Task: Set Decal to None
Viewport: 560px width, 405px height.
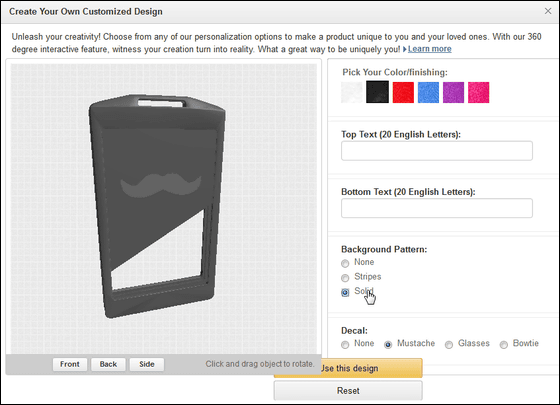Action: pyautogui.click(x=345, y=345)
